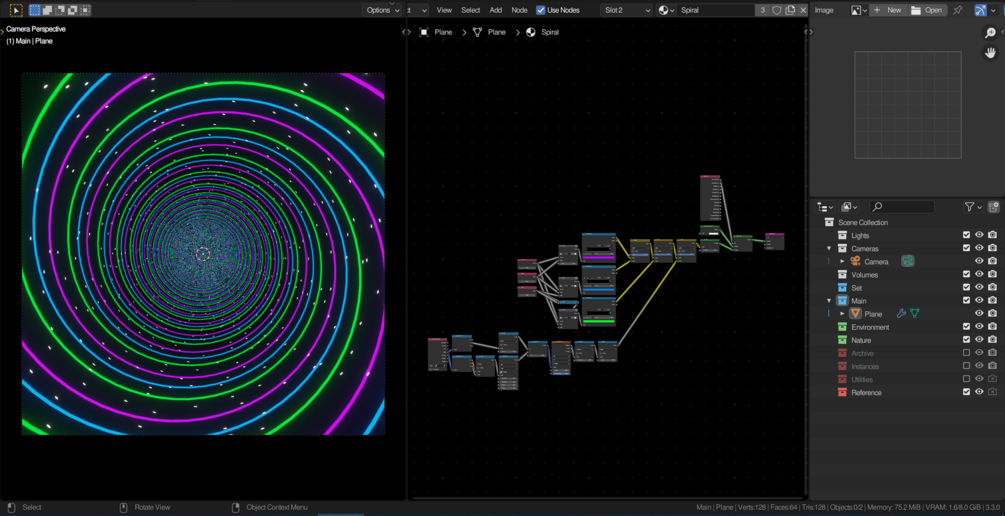Click the Fake User shield icon
Screen dimensions: 1005x516
(777, 10)
